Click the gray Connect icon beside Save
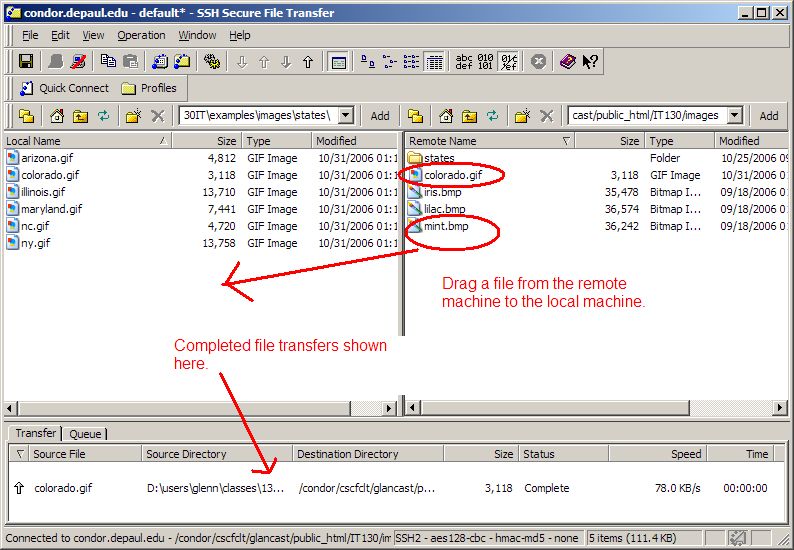Screen dimensions: 794x550 (x=56, y=61)
